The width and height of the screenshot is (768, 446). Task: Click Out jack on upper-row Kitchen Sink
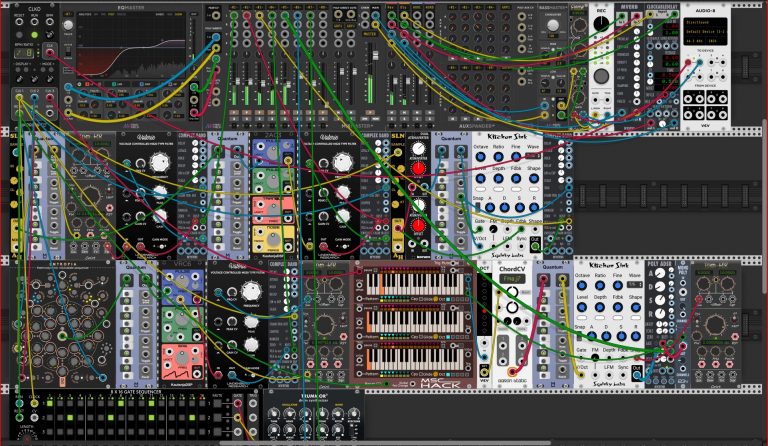click(x=535, y=247)
